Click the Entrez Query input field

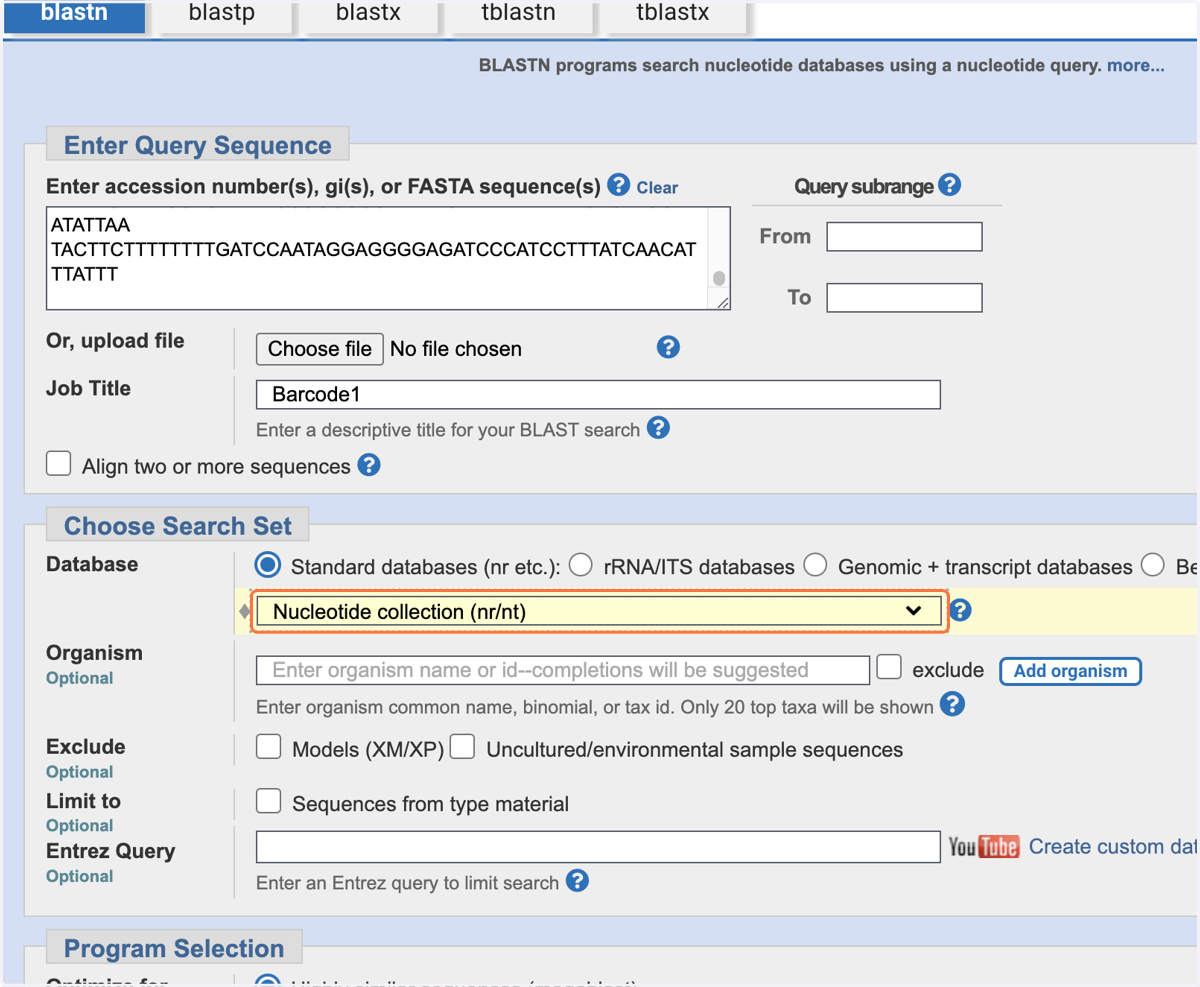tap(598, 847)
